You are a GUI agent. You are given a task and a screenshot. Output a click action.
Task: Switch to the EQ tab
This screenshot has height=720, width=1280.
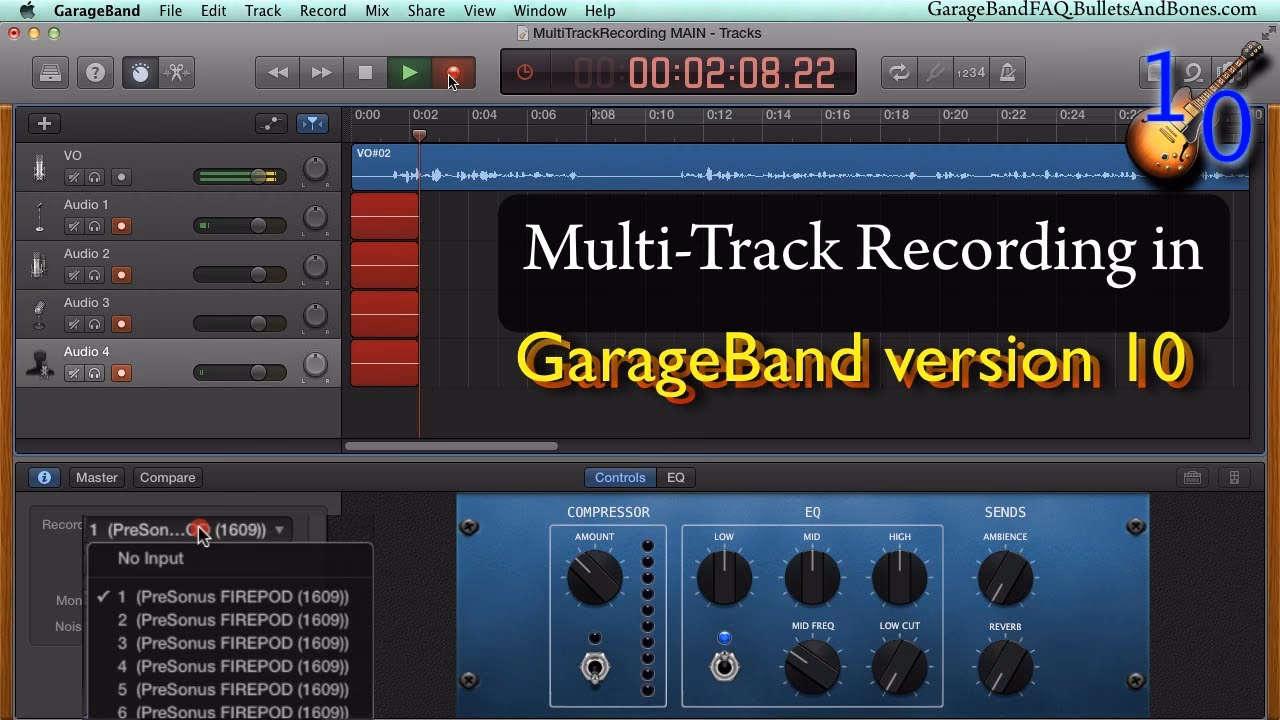click(676, 477)
